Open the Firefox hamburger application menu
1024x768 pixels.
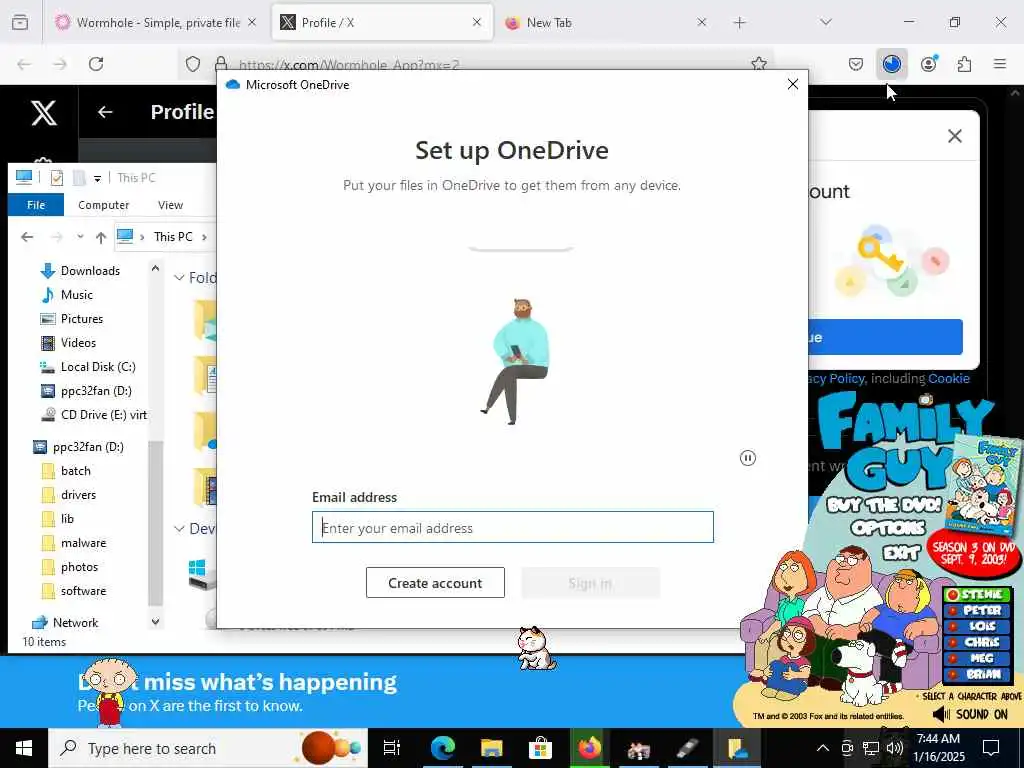coord(1000,64)
